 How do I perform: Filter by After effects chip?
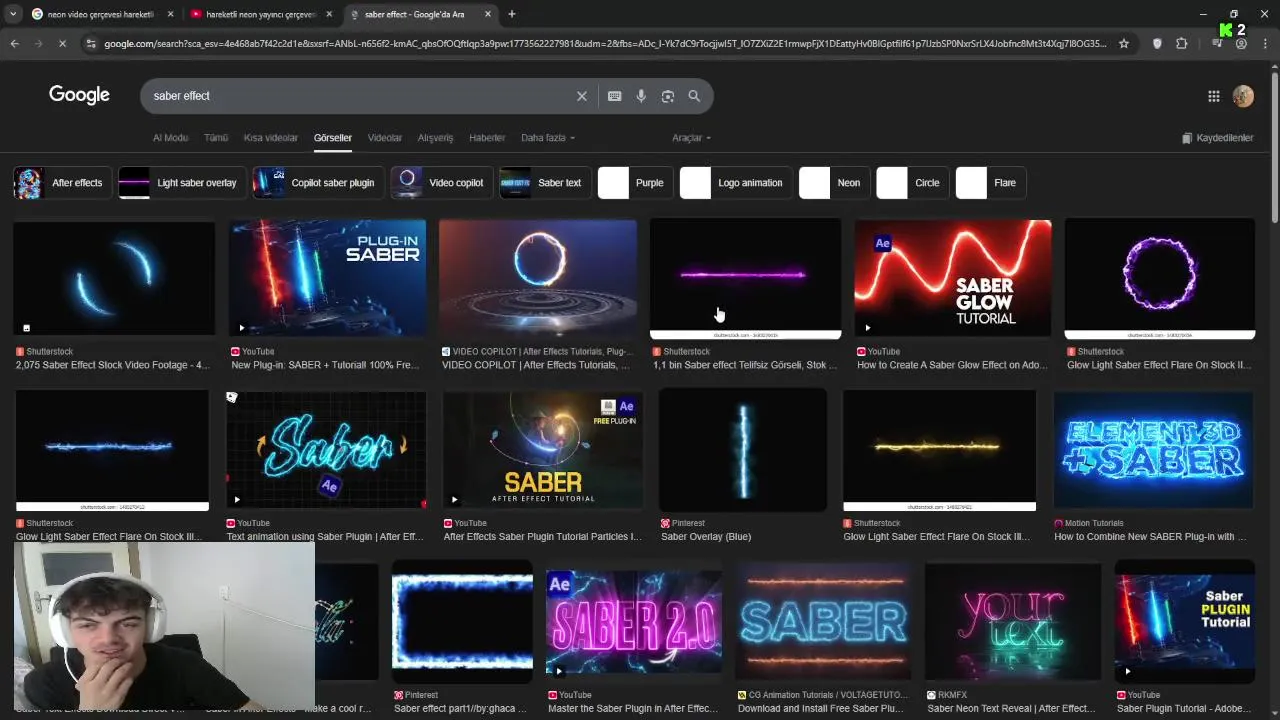tap(62, 183)
